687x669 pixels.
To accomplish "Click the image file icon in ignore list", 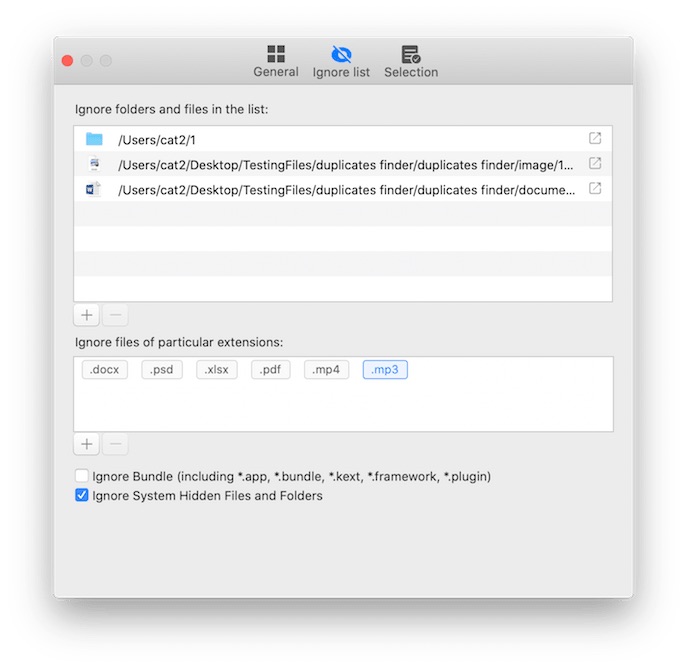I will [94, 164].
